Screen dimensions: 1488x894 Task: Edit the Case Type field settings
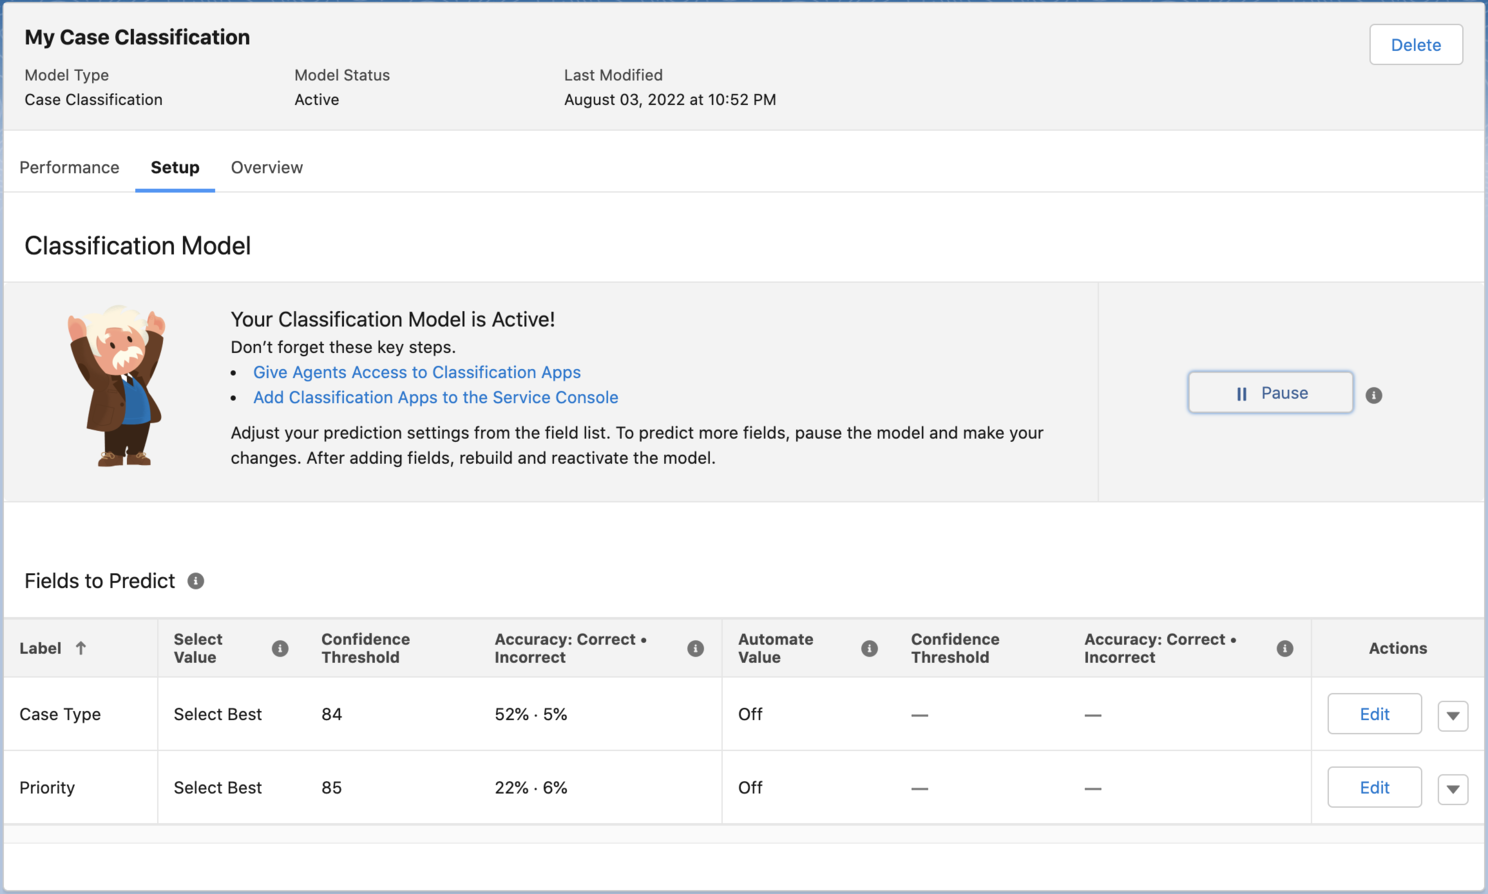point(1374,714)
